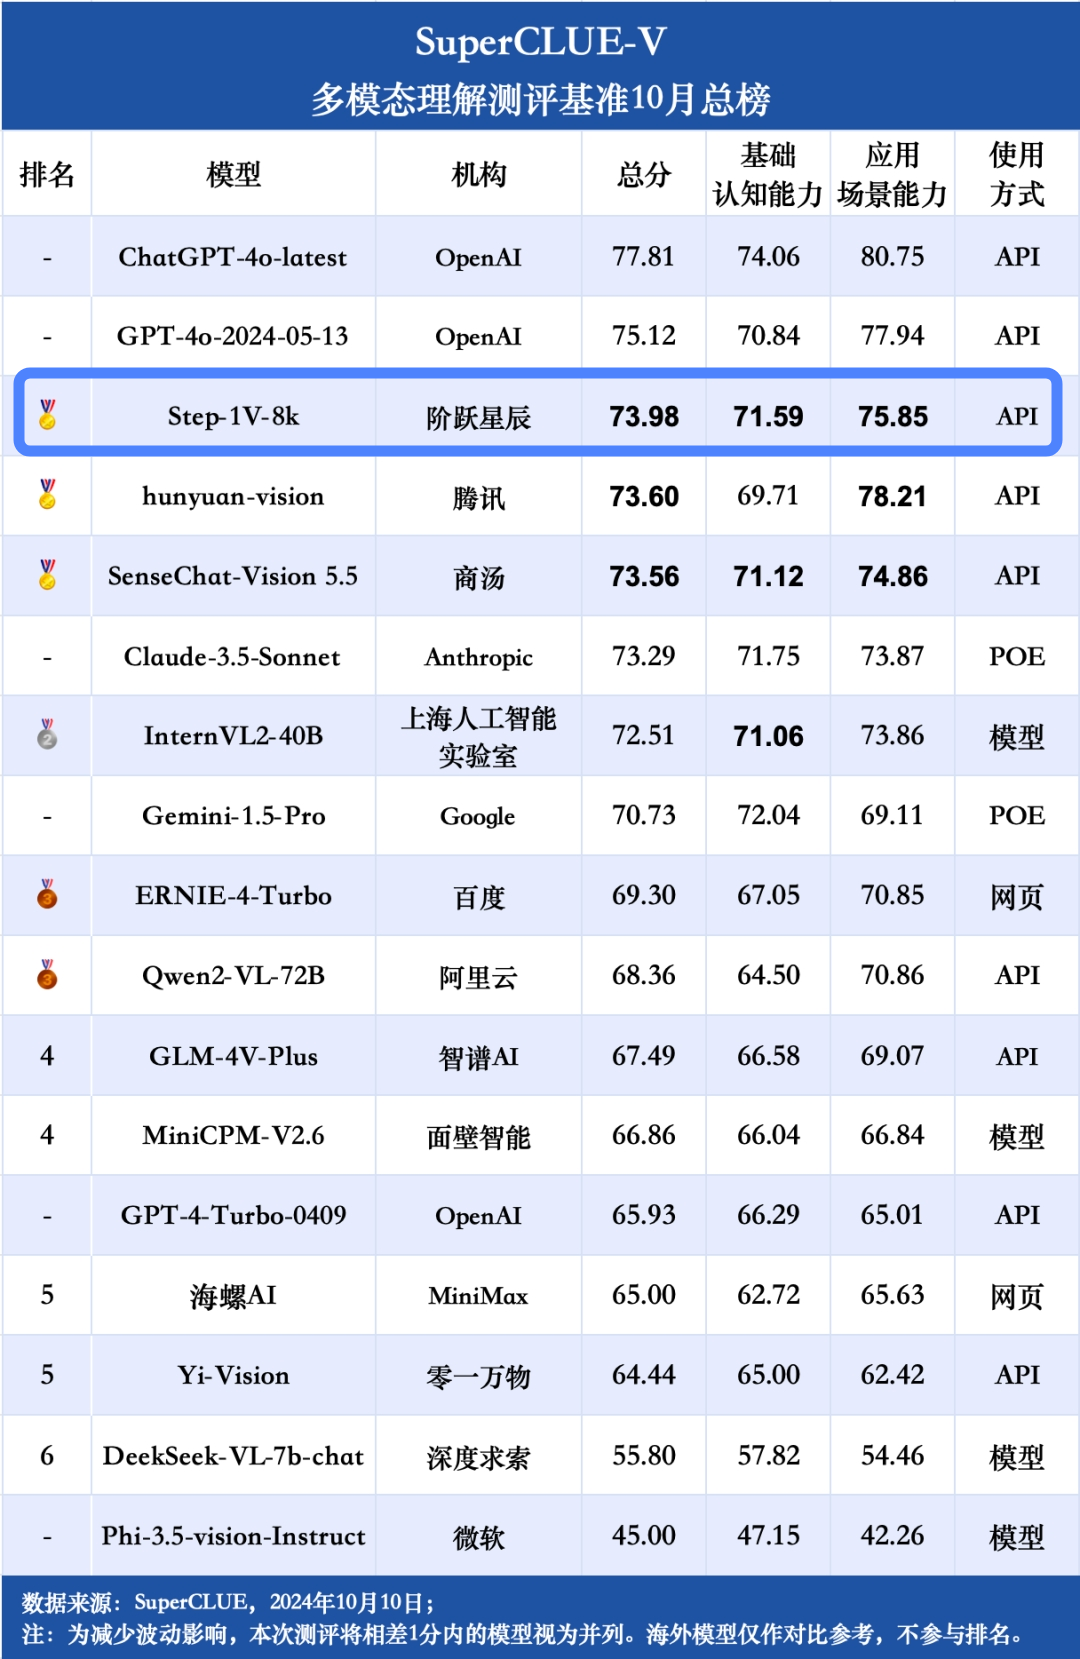
Task: Select the 总分 column header
Action: point(644,175)
